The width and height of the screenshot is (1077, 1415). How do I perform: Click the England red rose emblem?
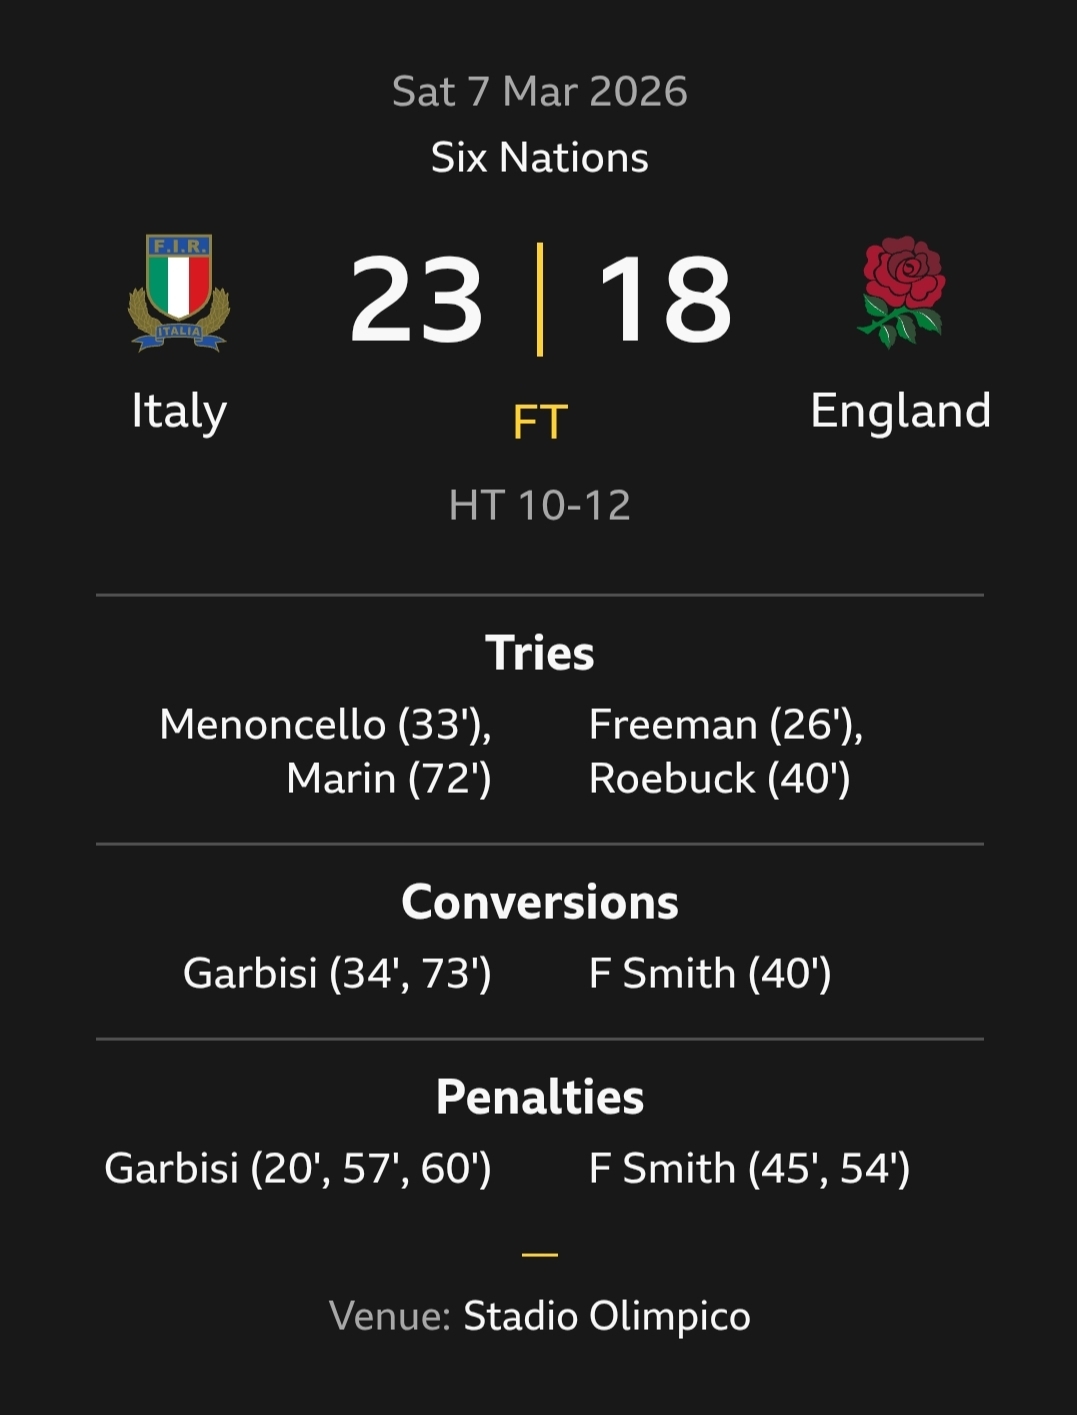tap(901, 291)
